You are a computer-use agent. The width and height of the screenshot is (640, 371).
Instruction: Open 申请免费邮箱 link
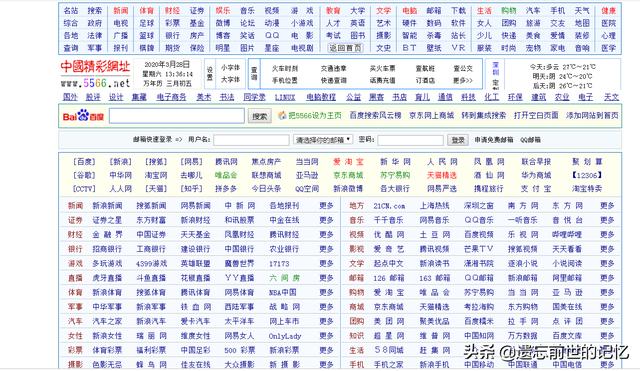[493, 140]
